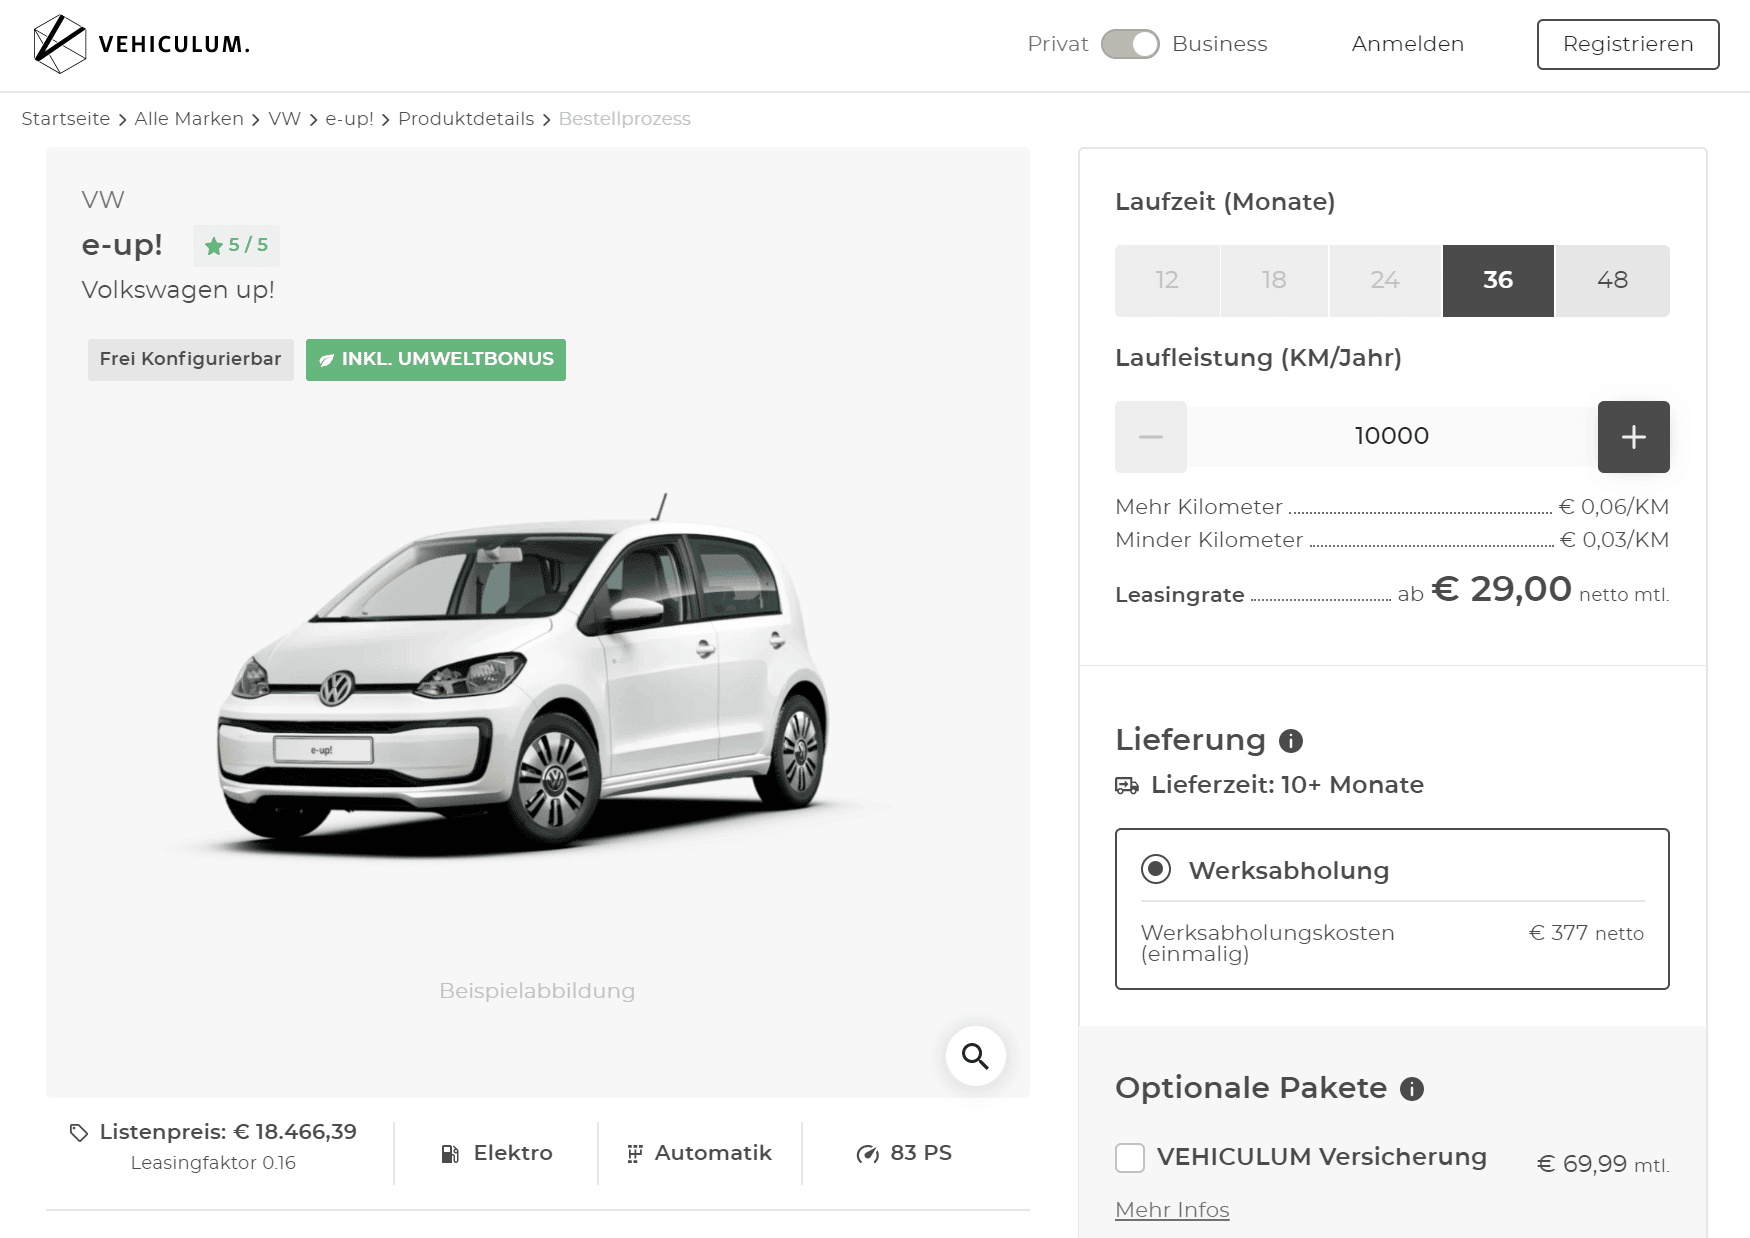Select 48 months Laufzeit

point(1613,280)
